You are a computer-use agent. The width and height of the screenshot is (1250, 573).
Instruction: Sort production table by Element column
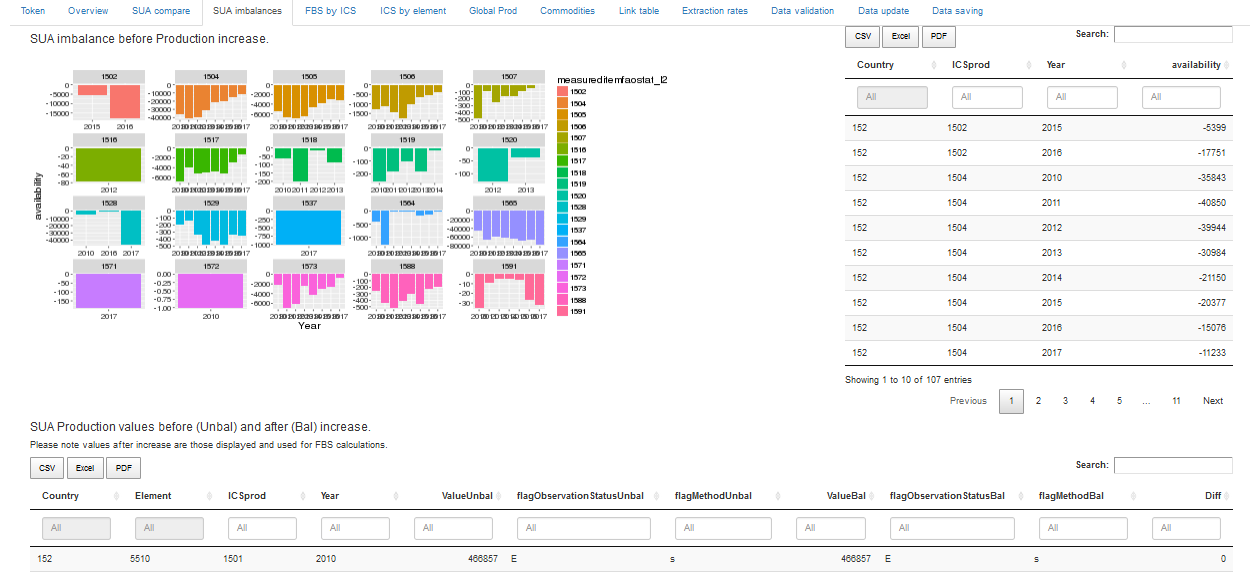point(153,496)
